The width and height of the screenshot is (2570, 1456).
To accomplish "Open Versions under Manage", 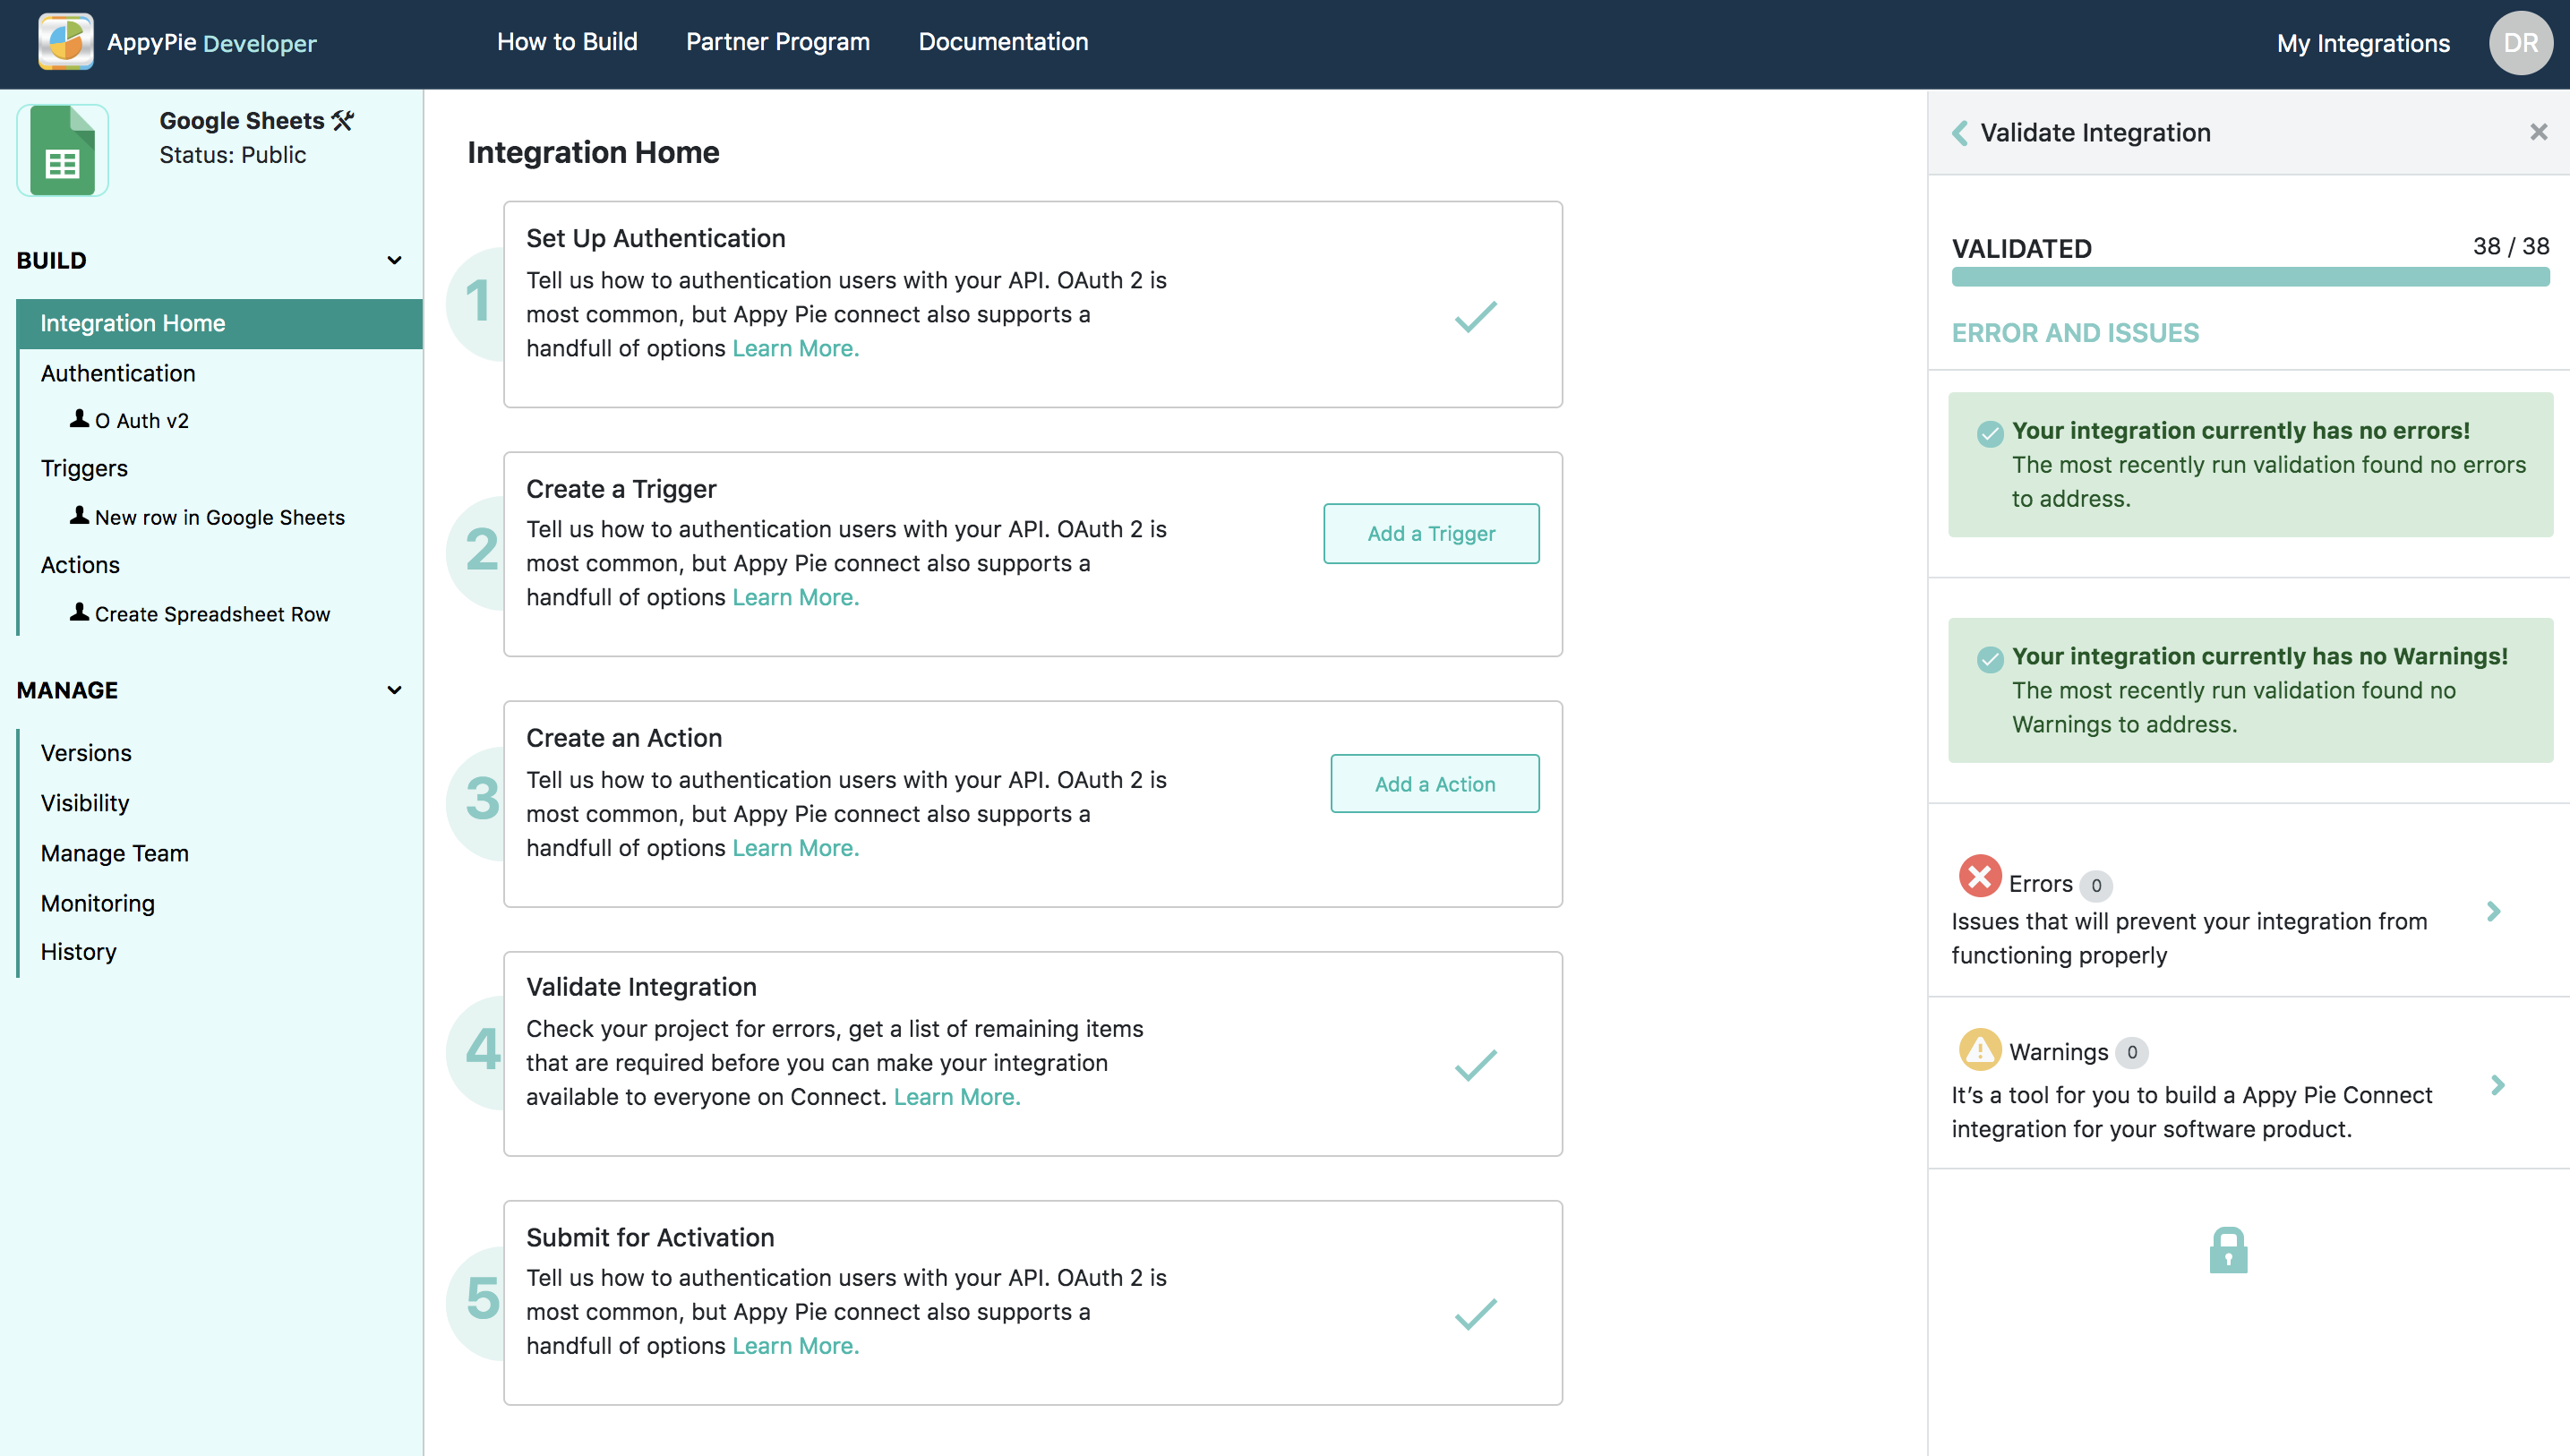I will (x=86, y=753).
